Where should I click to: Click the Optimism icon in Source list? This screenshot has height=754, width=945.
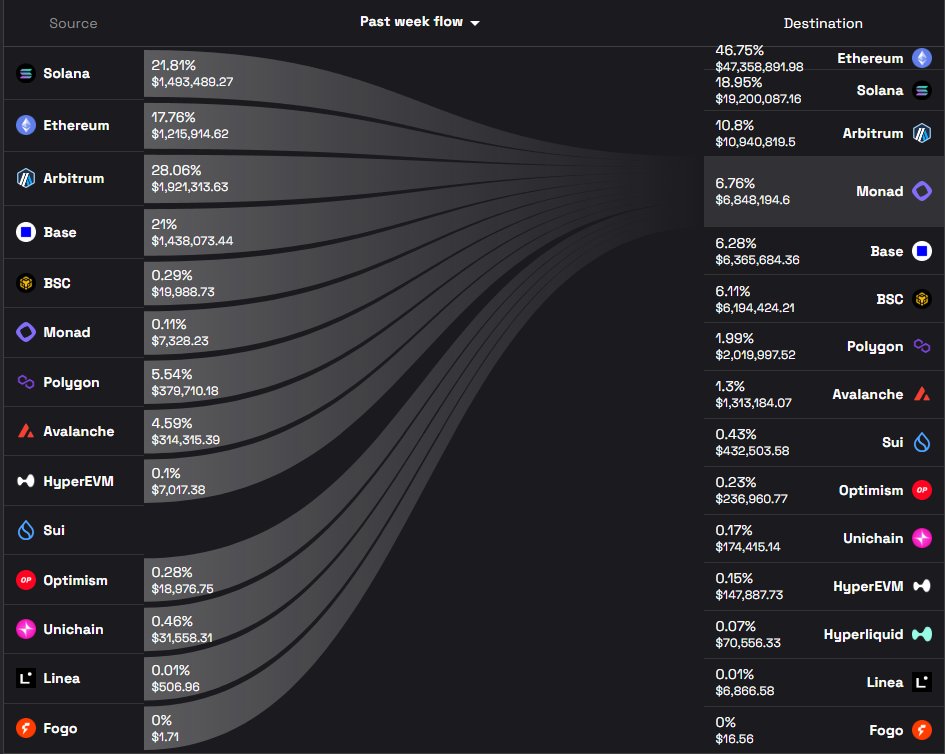pos(26,580)
